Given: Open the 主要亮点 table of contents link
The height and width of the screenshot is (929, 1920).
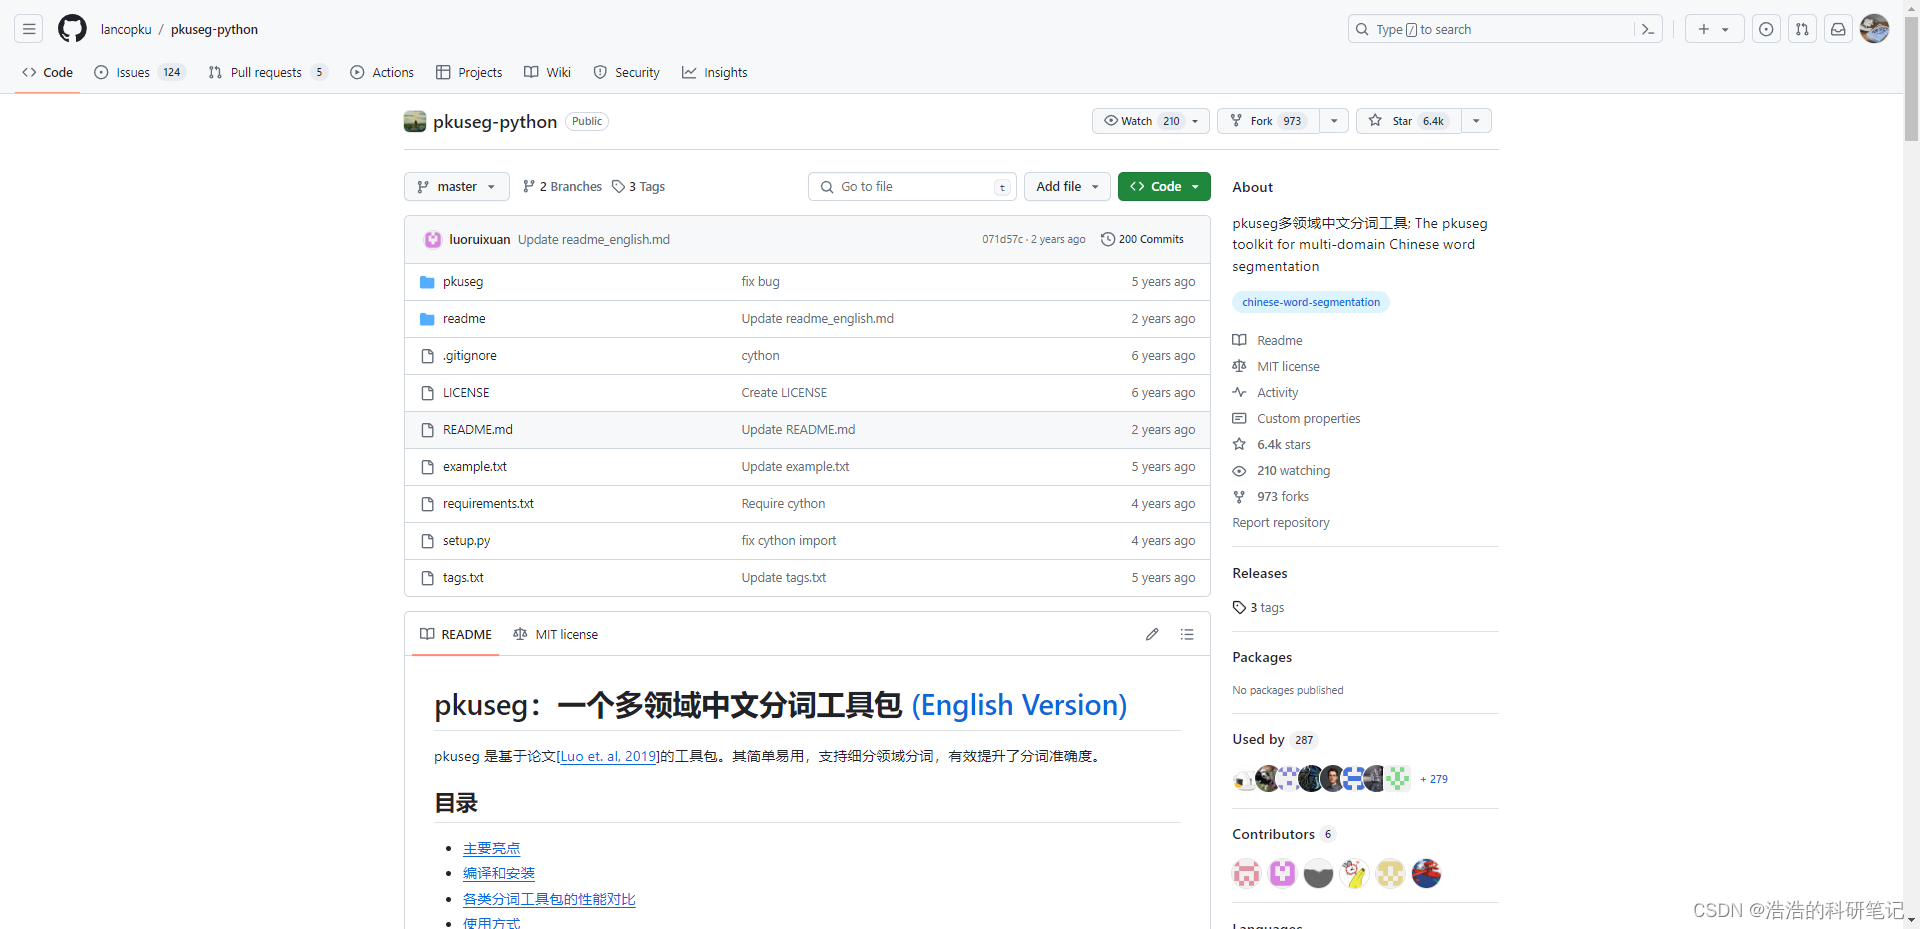Looking at the screenshot, I should (x=492, y=848).
